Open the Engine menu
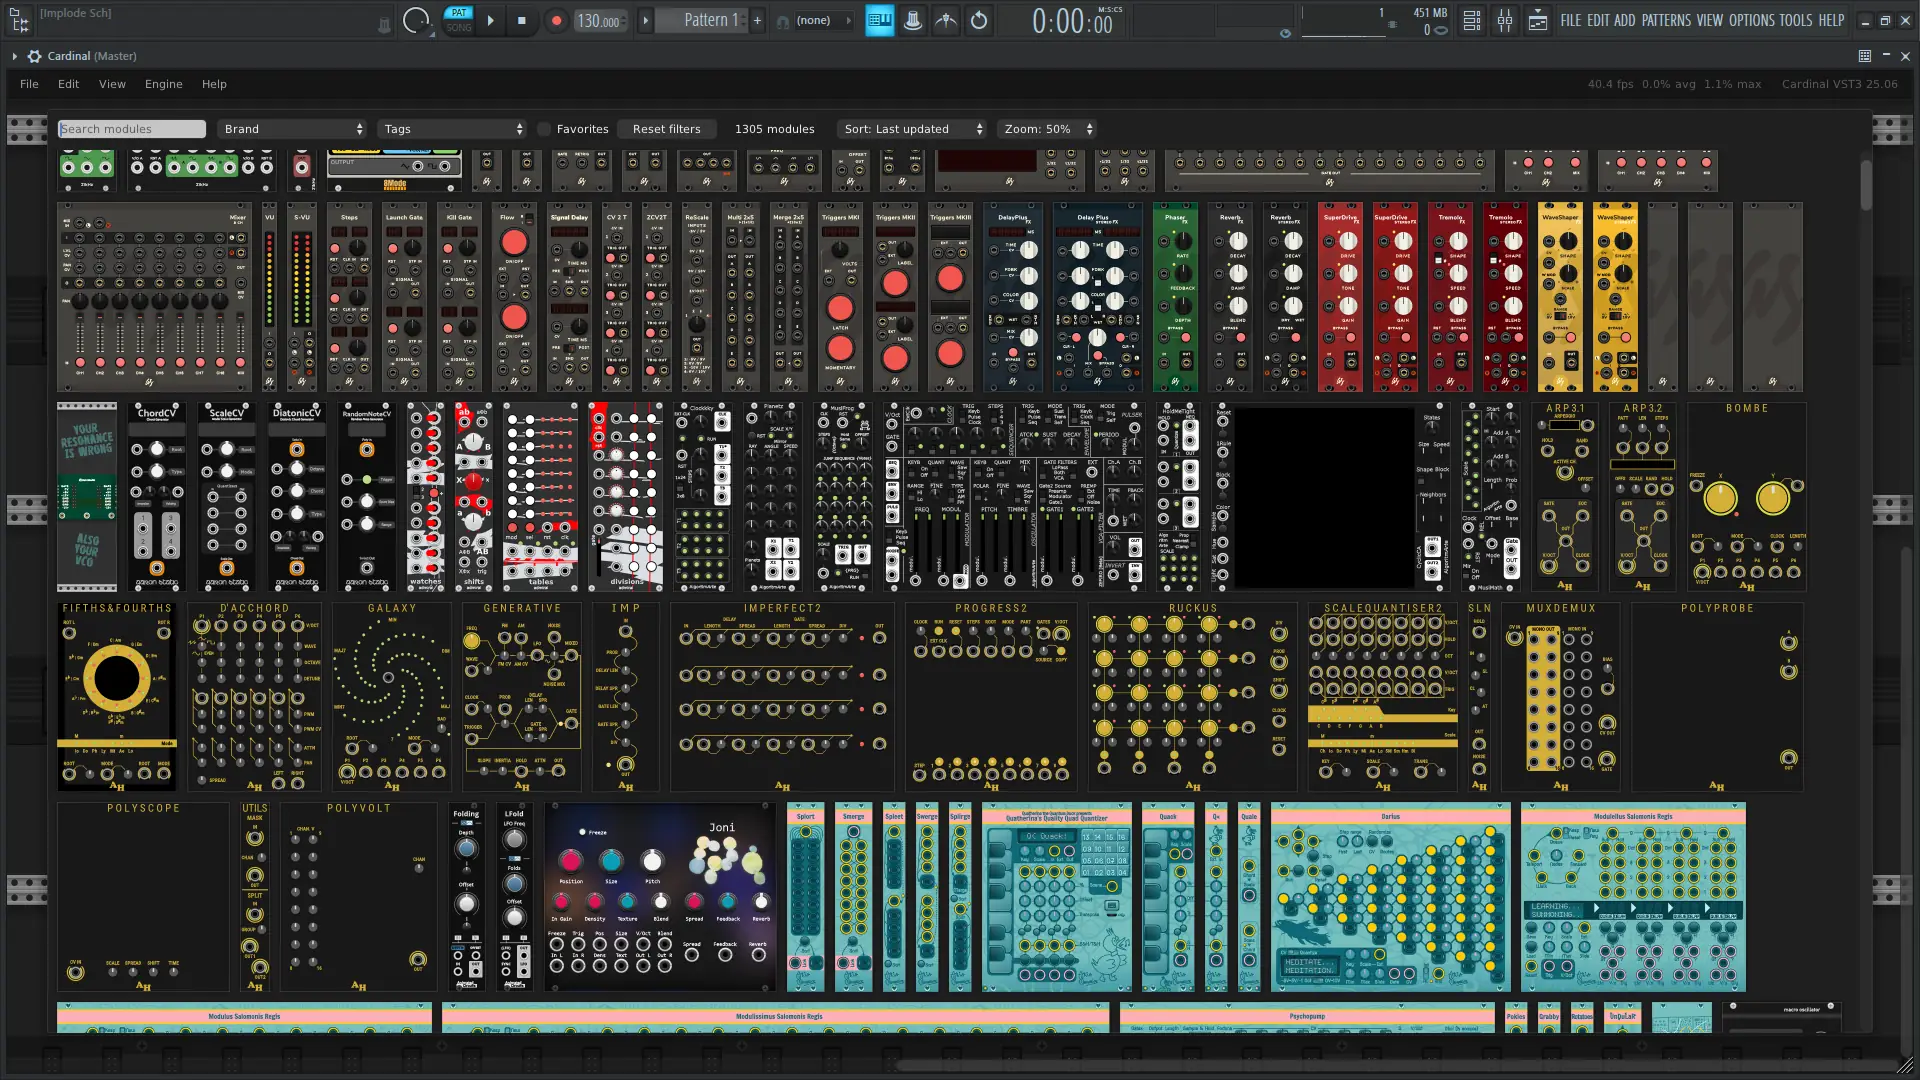The height and width of the screenshot is (1080, 1920). click(163, 84)
